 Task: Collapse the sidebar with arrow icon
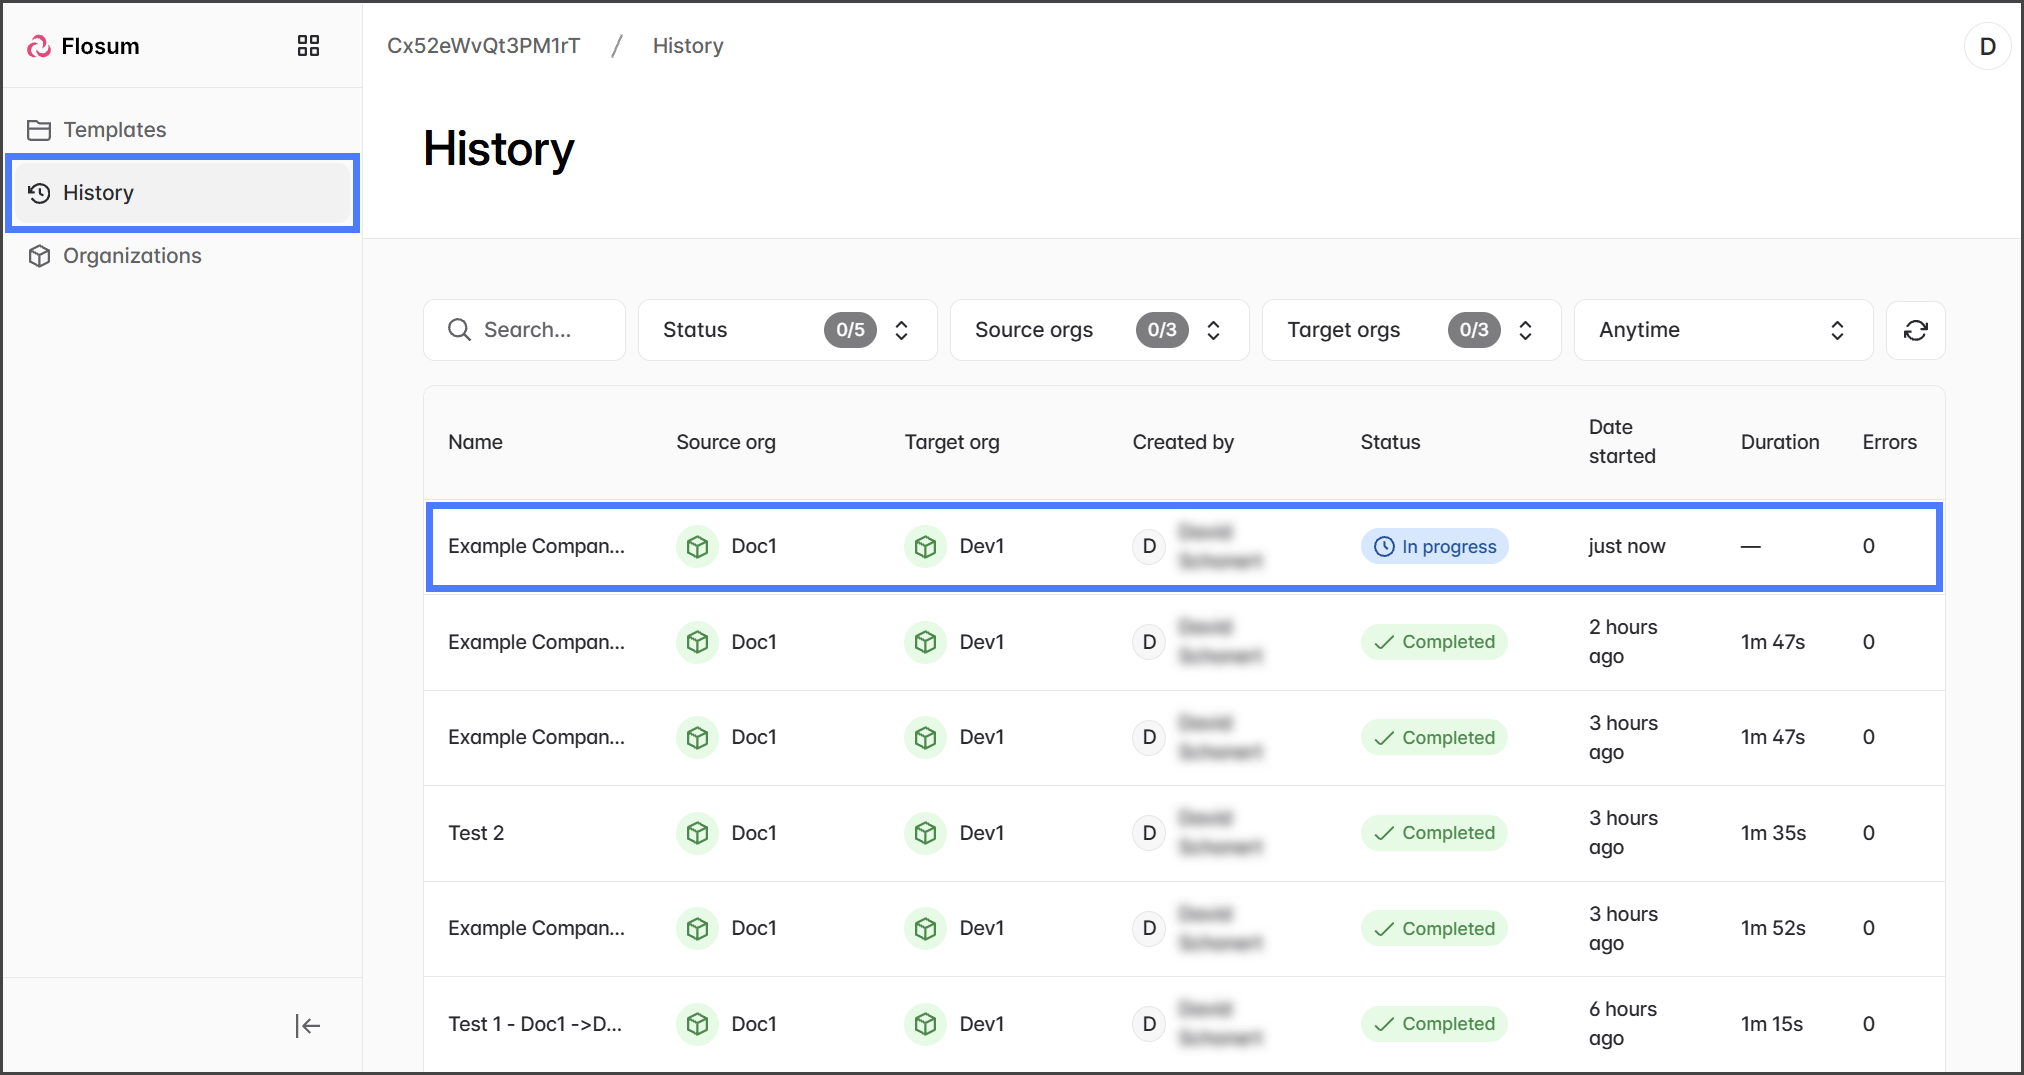pyautogui.click(x=307, y=1025)
